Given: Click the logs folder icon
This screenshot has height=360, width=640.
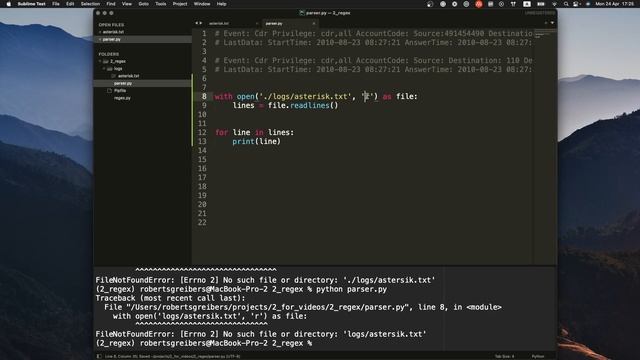Looking at the screenshot, I should (109, 69).
